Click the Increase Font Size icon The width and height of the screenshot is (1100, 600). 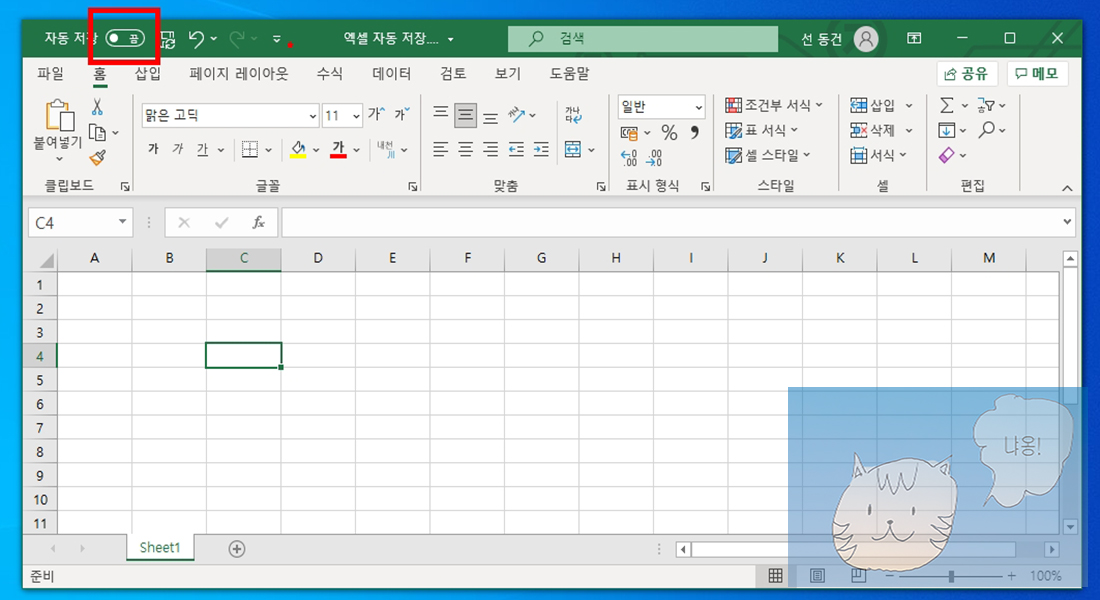pyautogui.click(x=377, y=114)
